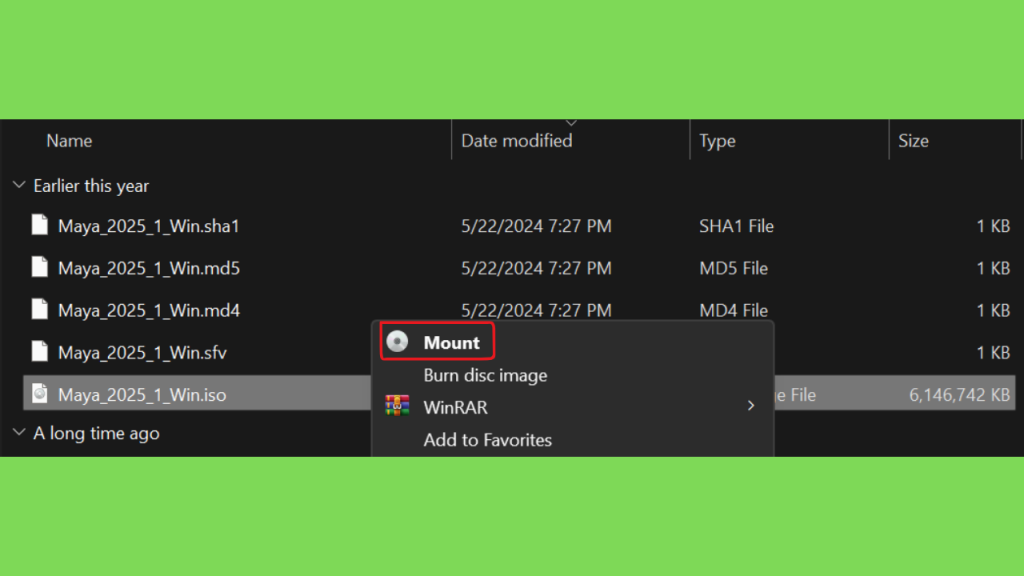Open the WinRAR submenu arrow
The width and height of the screenshot is (1024, 576).
[751, 406]
